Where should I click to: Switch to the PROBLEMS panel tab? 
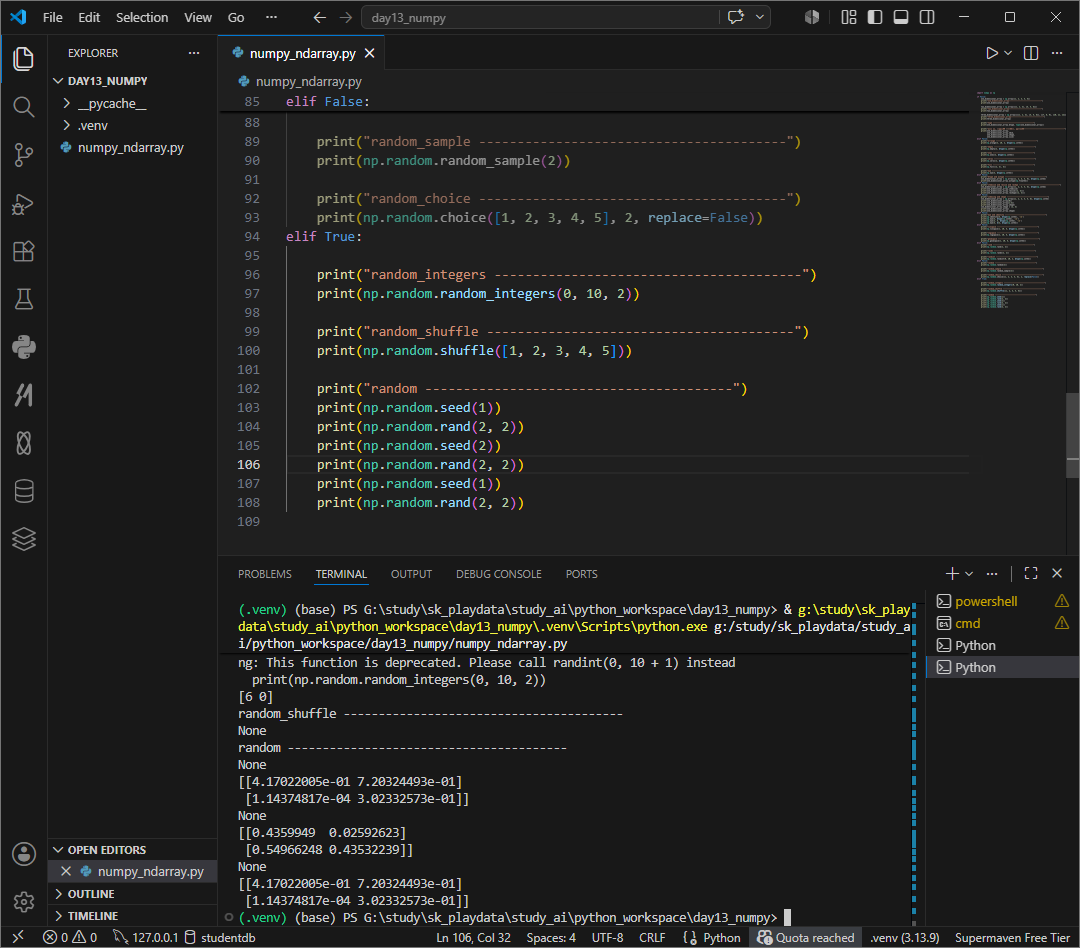coord(264,574)
